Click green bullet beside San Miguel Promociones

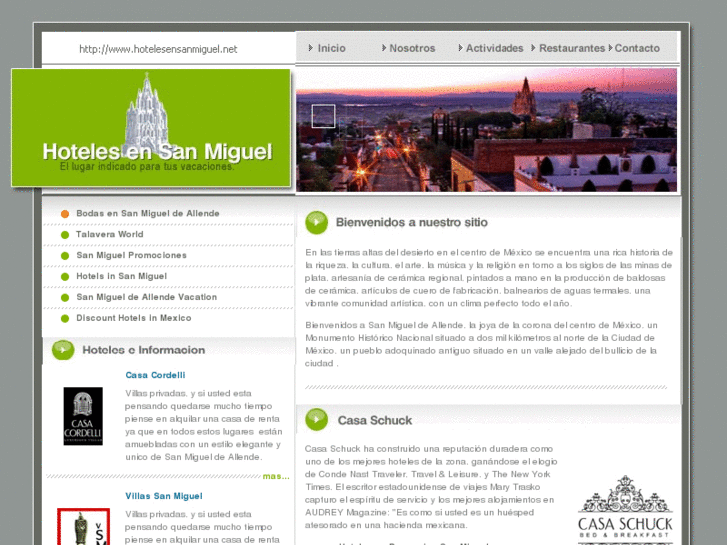(x=65, y=256)
